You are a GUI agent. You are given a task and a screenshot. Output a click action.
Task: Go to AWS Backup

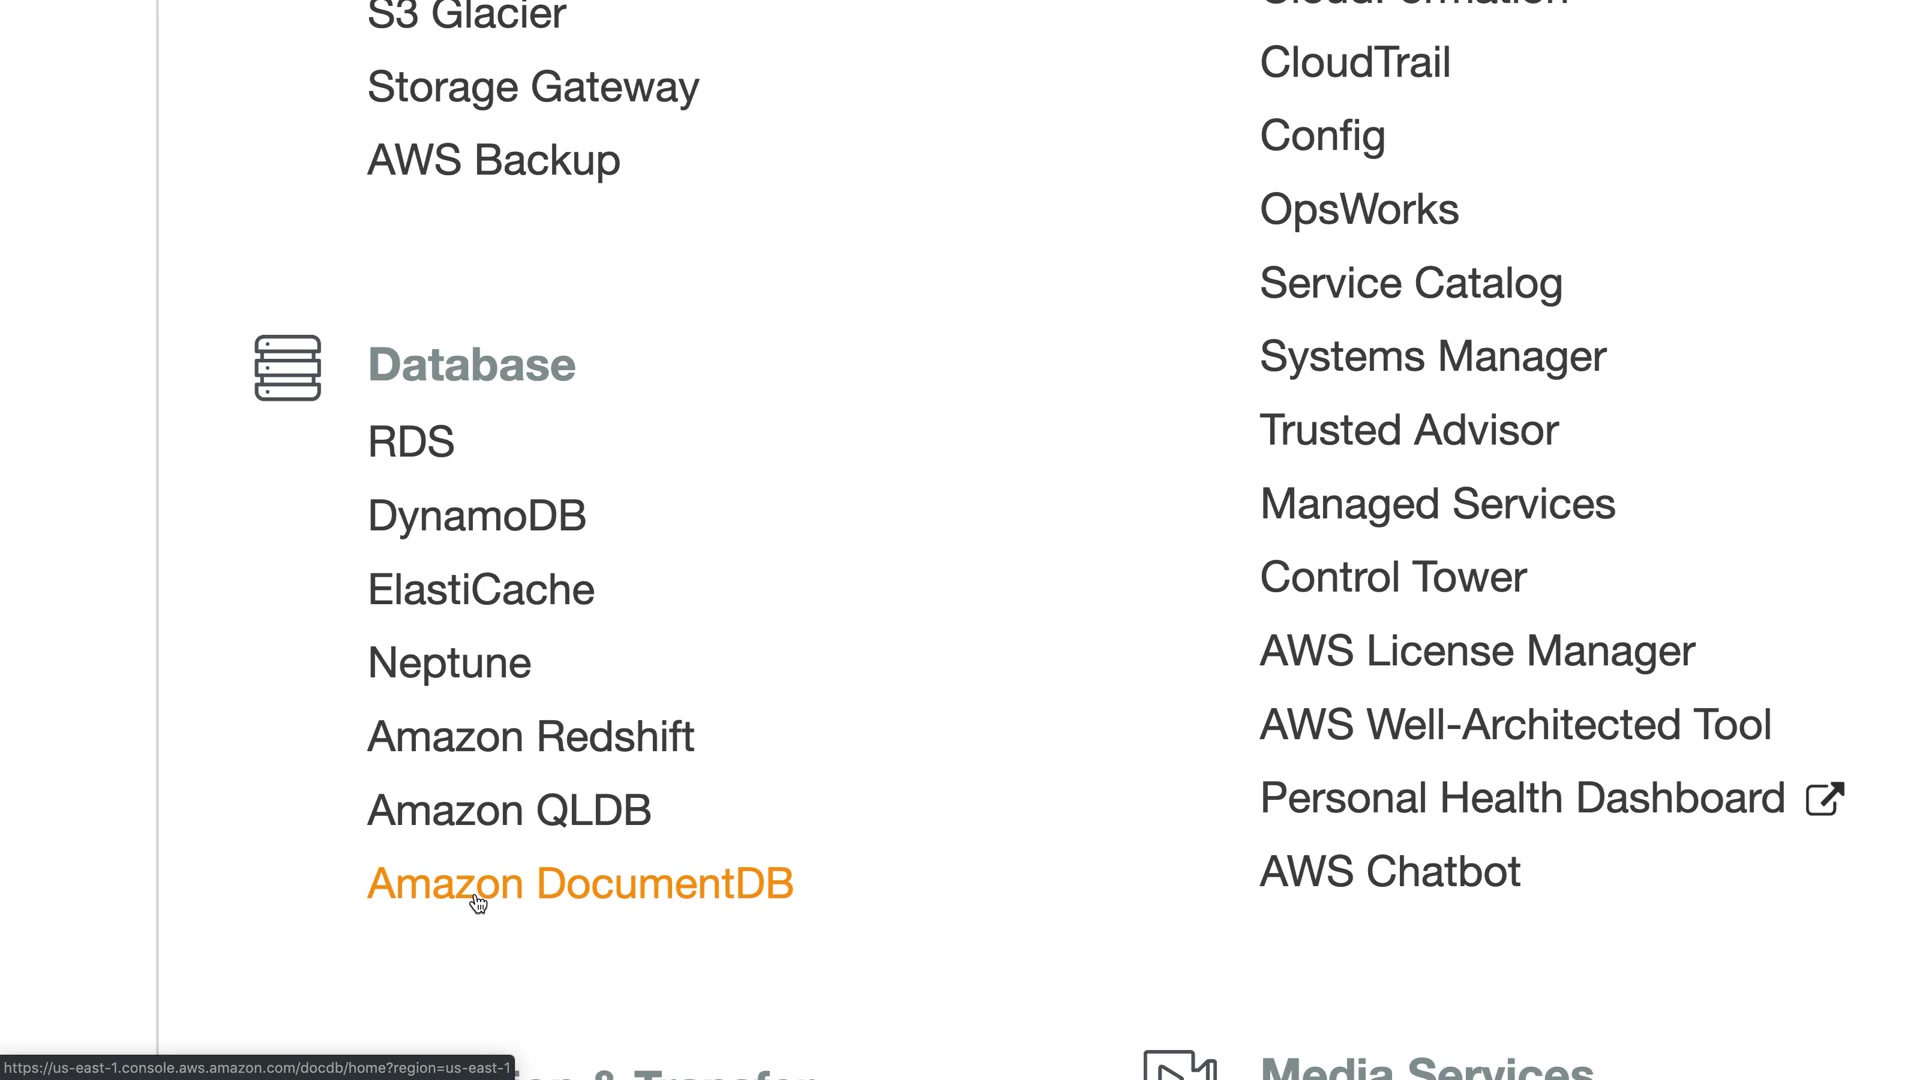tap(493, 160)
